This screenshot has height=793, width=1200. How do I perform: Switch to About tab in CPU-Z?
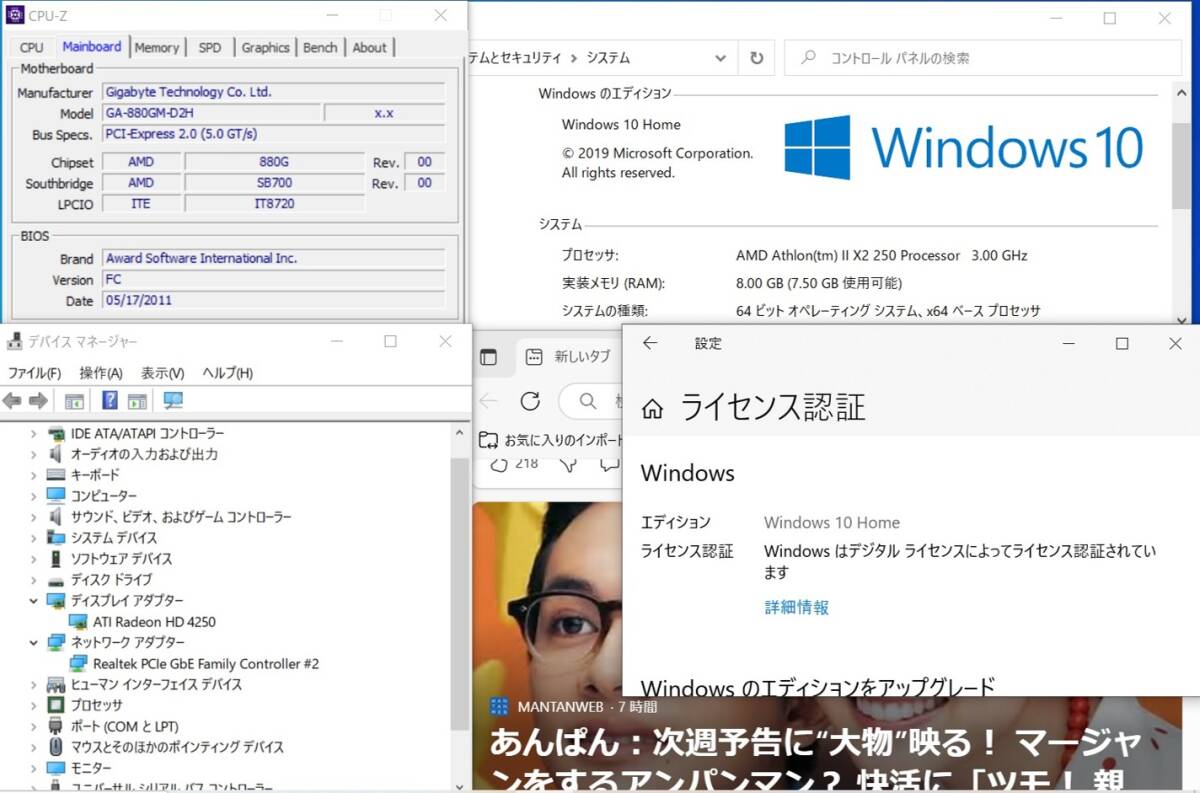369,47
